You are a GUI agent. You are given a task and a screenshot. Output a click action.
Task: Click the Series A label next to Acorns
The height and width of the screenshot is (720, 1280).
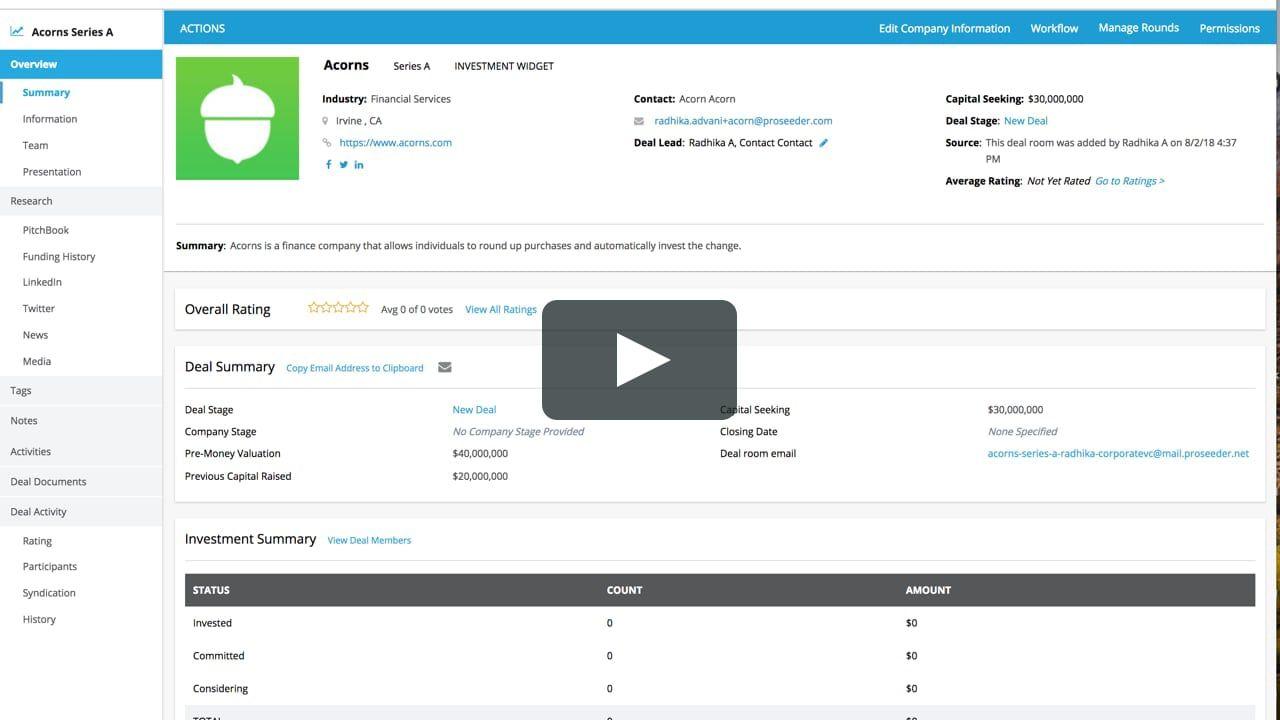(411, 67)
